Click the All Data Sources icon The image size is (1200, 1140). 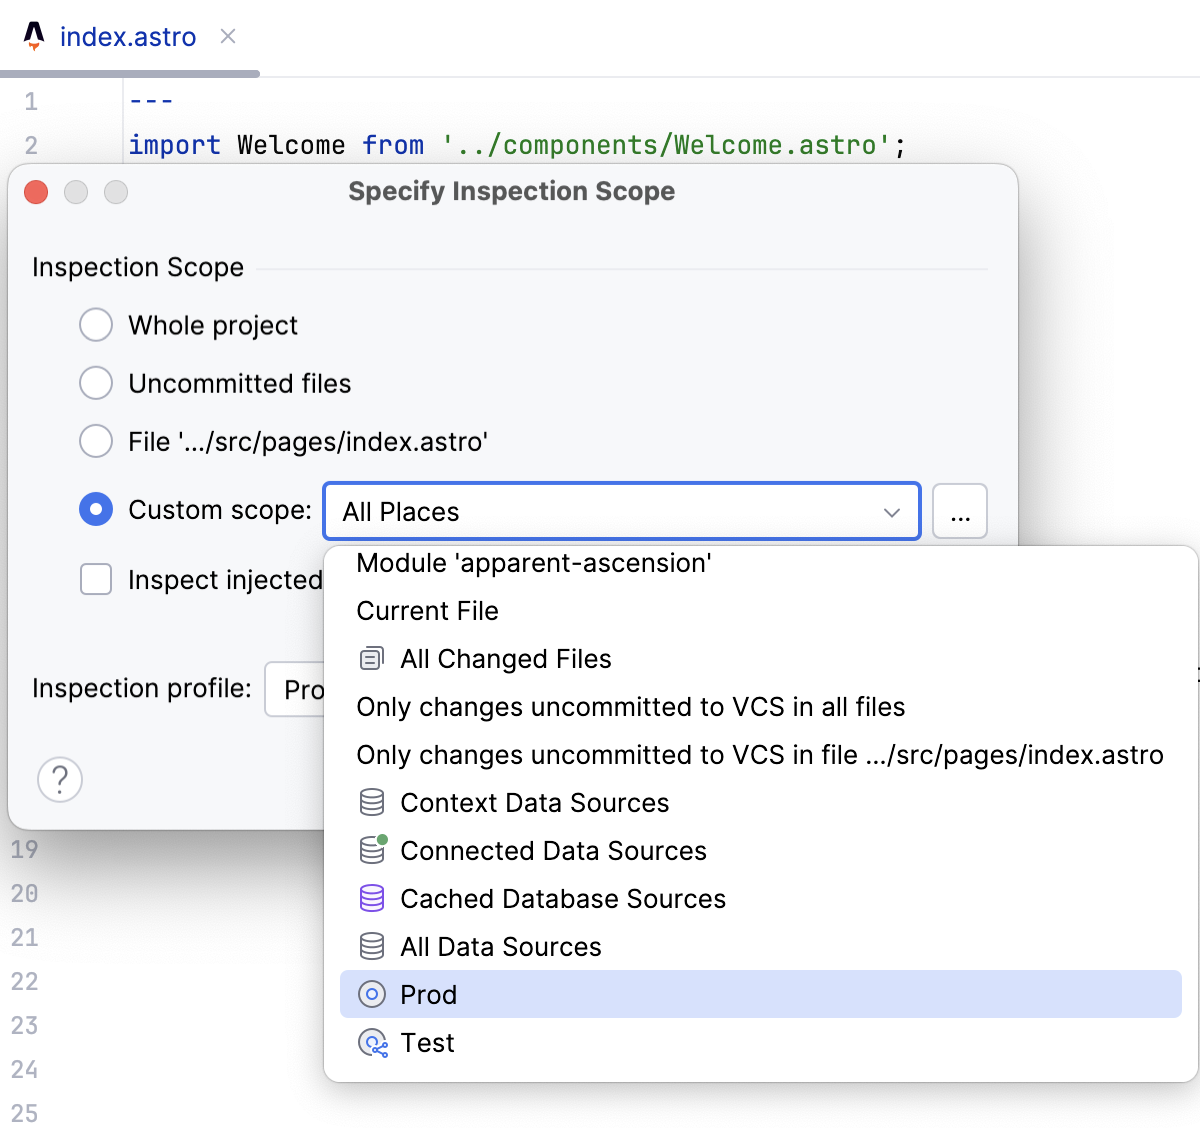pyautogui.click(x=372, y=947)
